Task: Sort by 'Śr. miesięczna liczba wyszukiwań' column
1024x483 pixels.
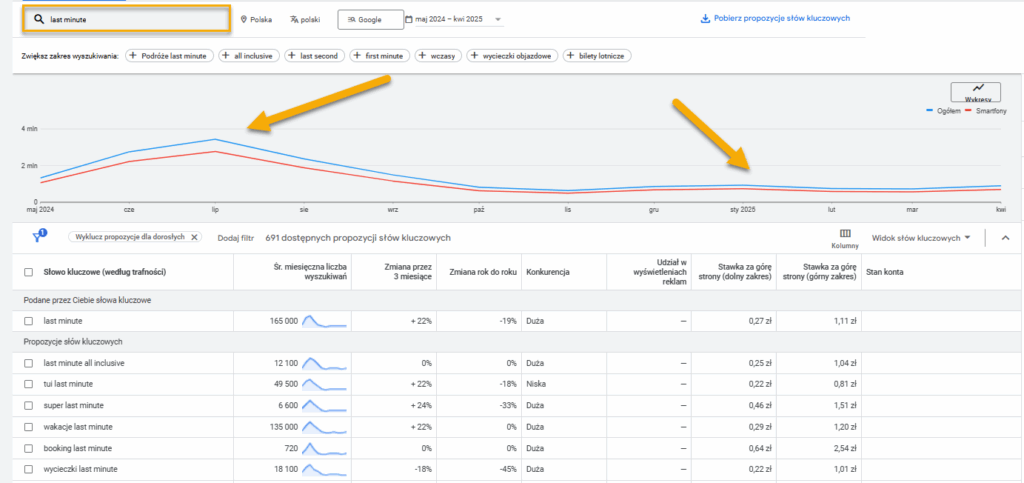Action: tap(310, 271)
